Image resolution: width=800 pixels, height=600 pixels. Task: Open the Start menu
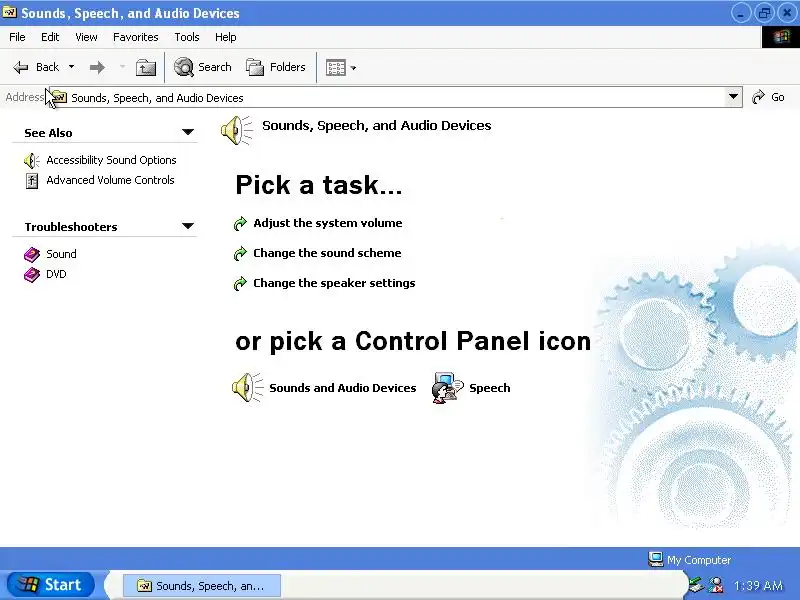(x=51, y=584)
